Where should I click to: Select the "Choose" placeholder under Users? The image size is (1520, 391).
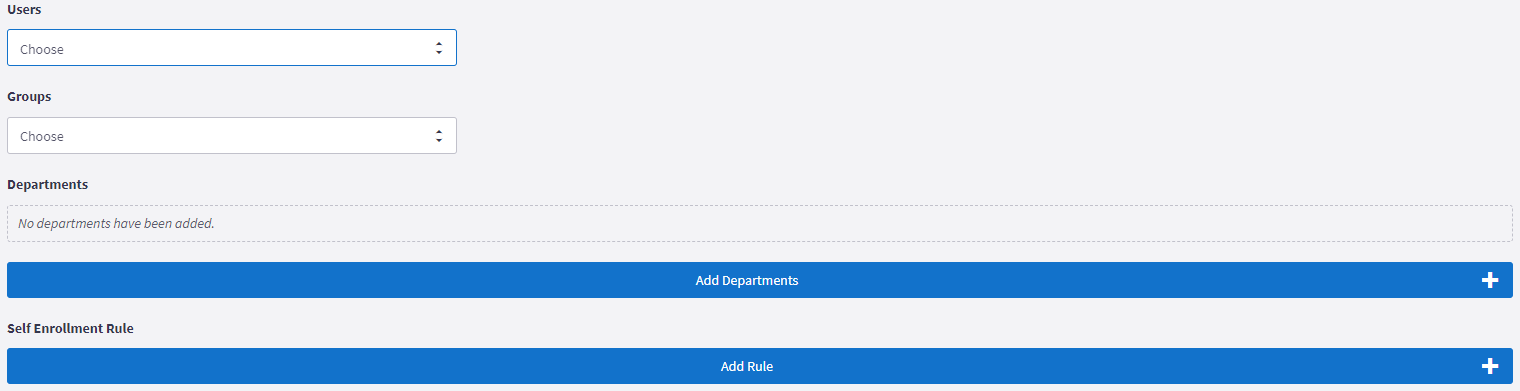pyautogui.click(x=42, y=49)
